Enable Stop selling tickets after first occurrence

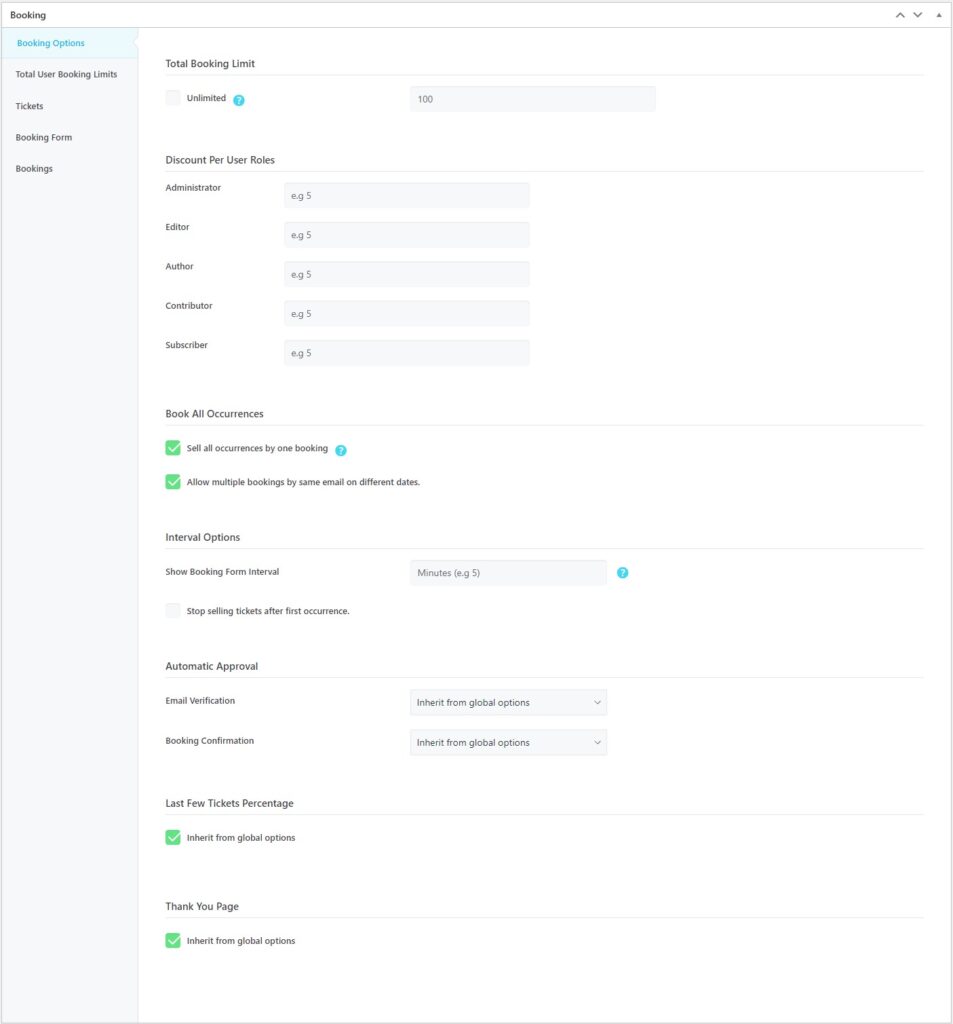[x=172, y=609]
